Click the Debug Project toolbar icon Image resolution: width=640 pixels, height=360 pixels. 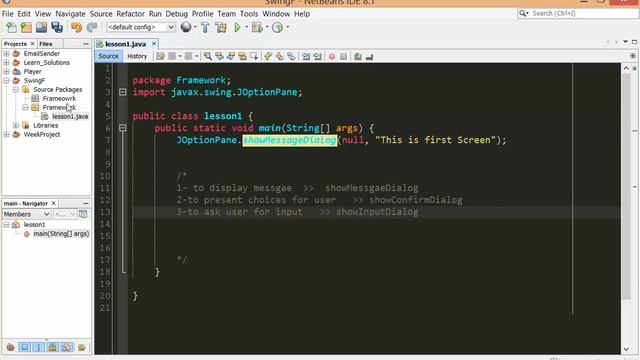(257, 27)
